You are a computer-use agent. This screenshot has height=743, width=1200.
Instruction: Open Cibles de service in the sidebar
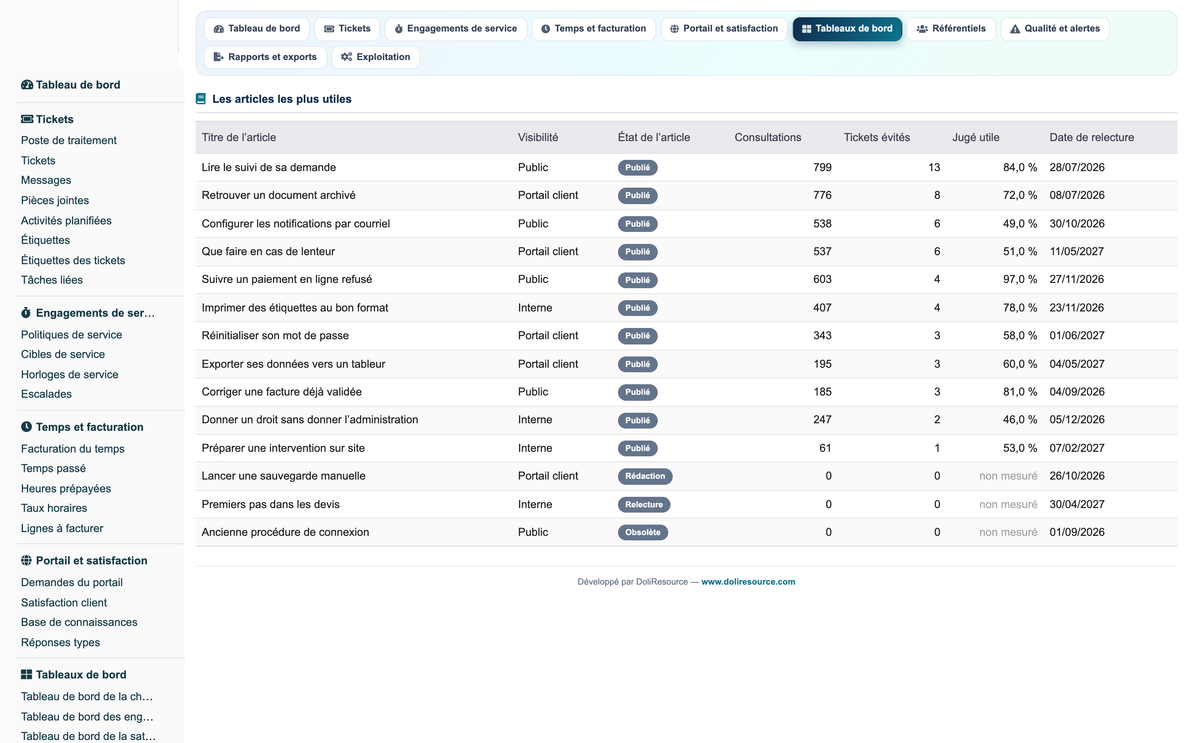point(63,355)
